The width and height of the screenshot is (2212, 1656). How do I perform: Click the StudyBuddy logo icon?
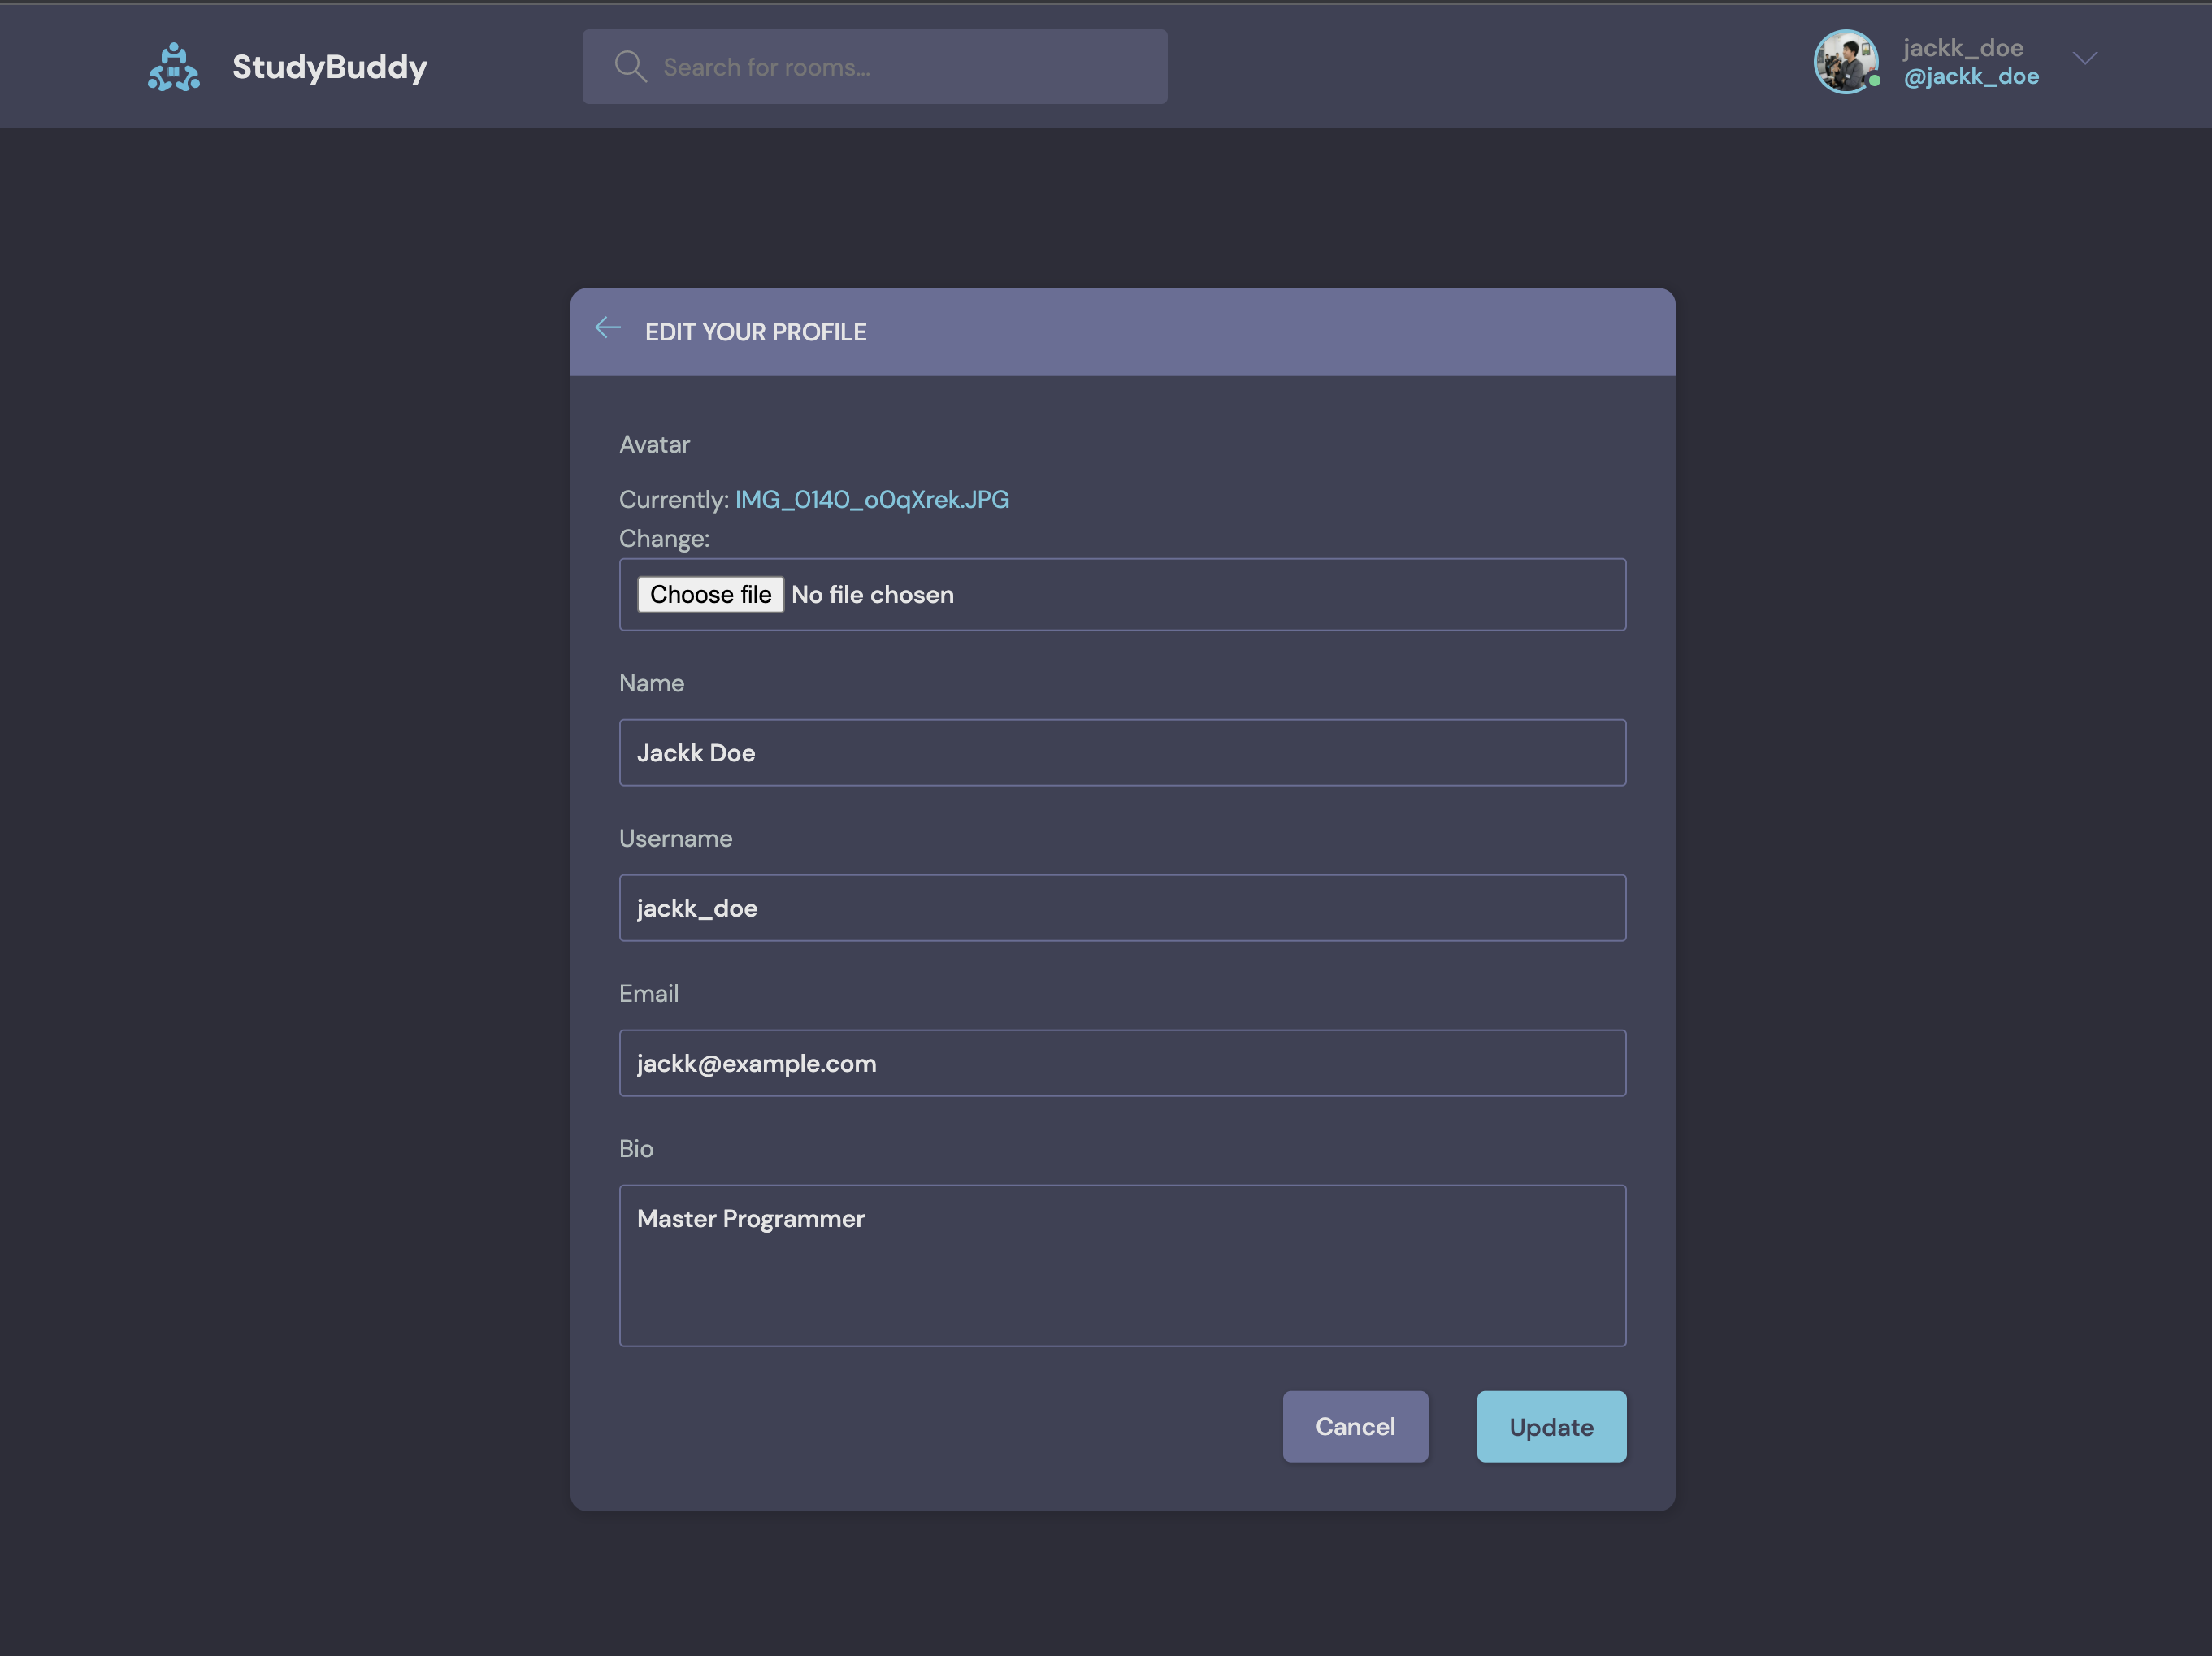pyautogui.click(x=174, y=67)
